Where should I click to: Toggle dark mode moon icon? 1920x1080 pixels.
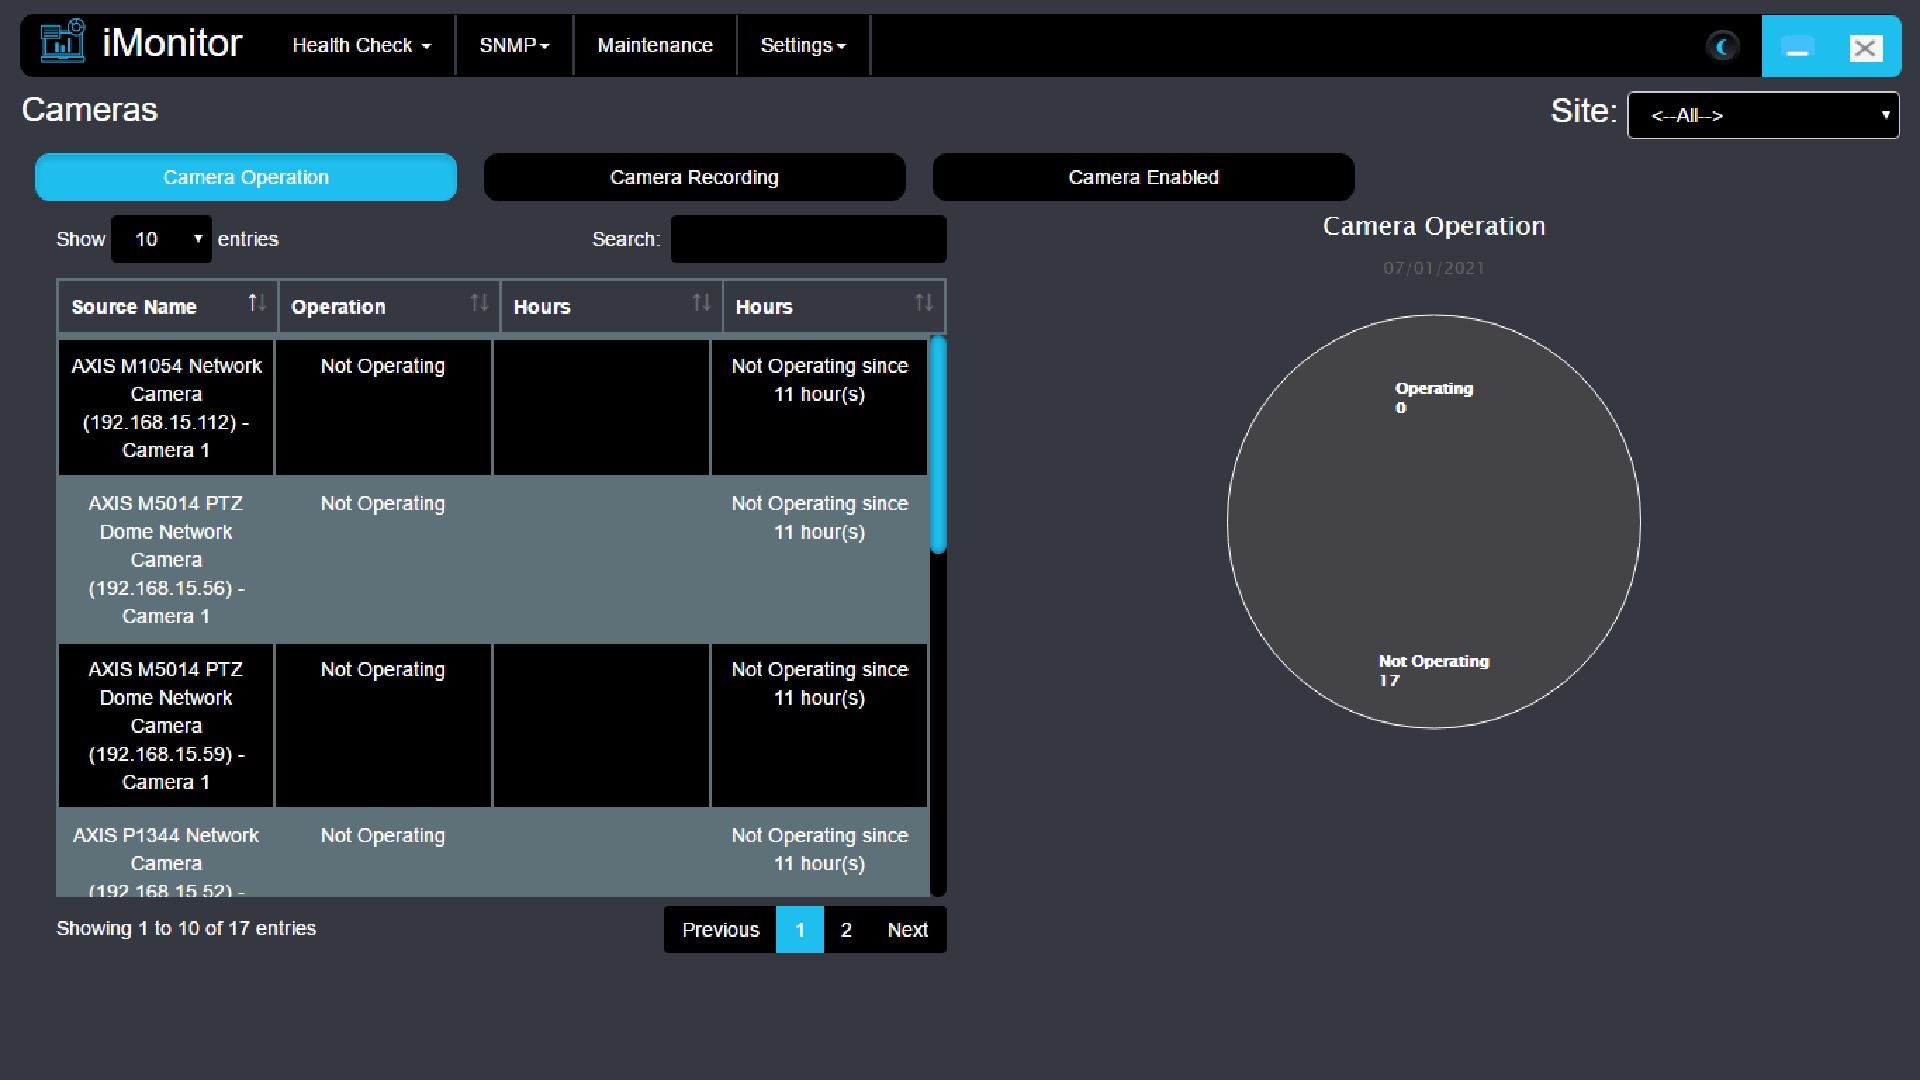click(1722, 46)
